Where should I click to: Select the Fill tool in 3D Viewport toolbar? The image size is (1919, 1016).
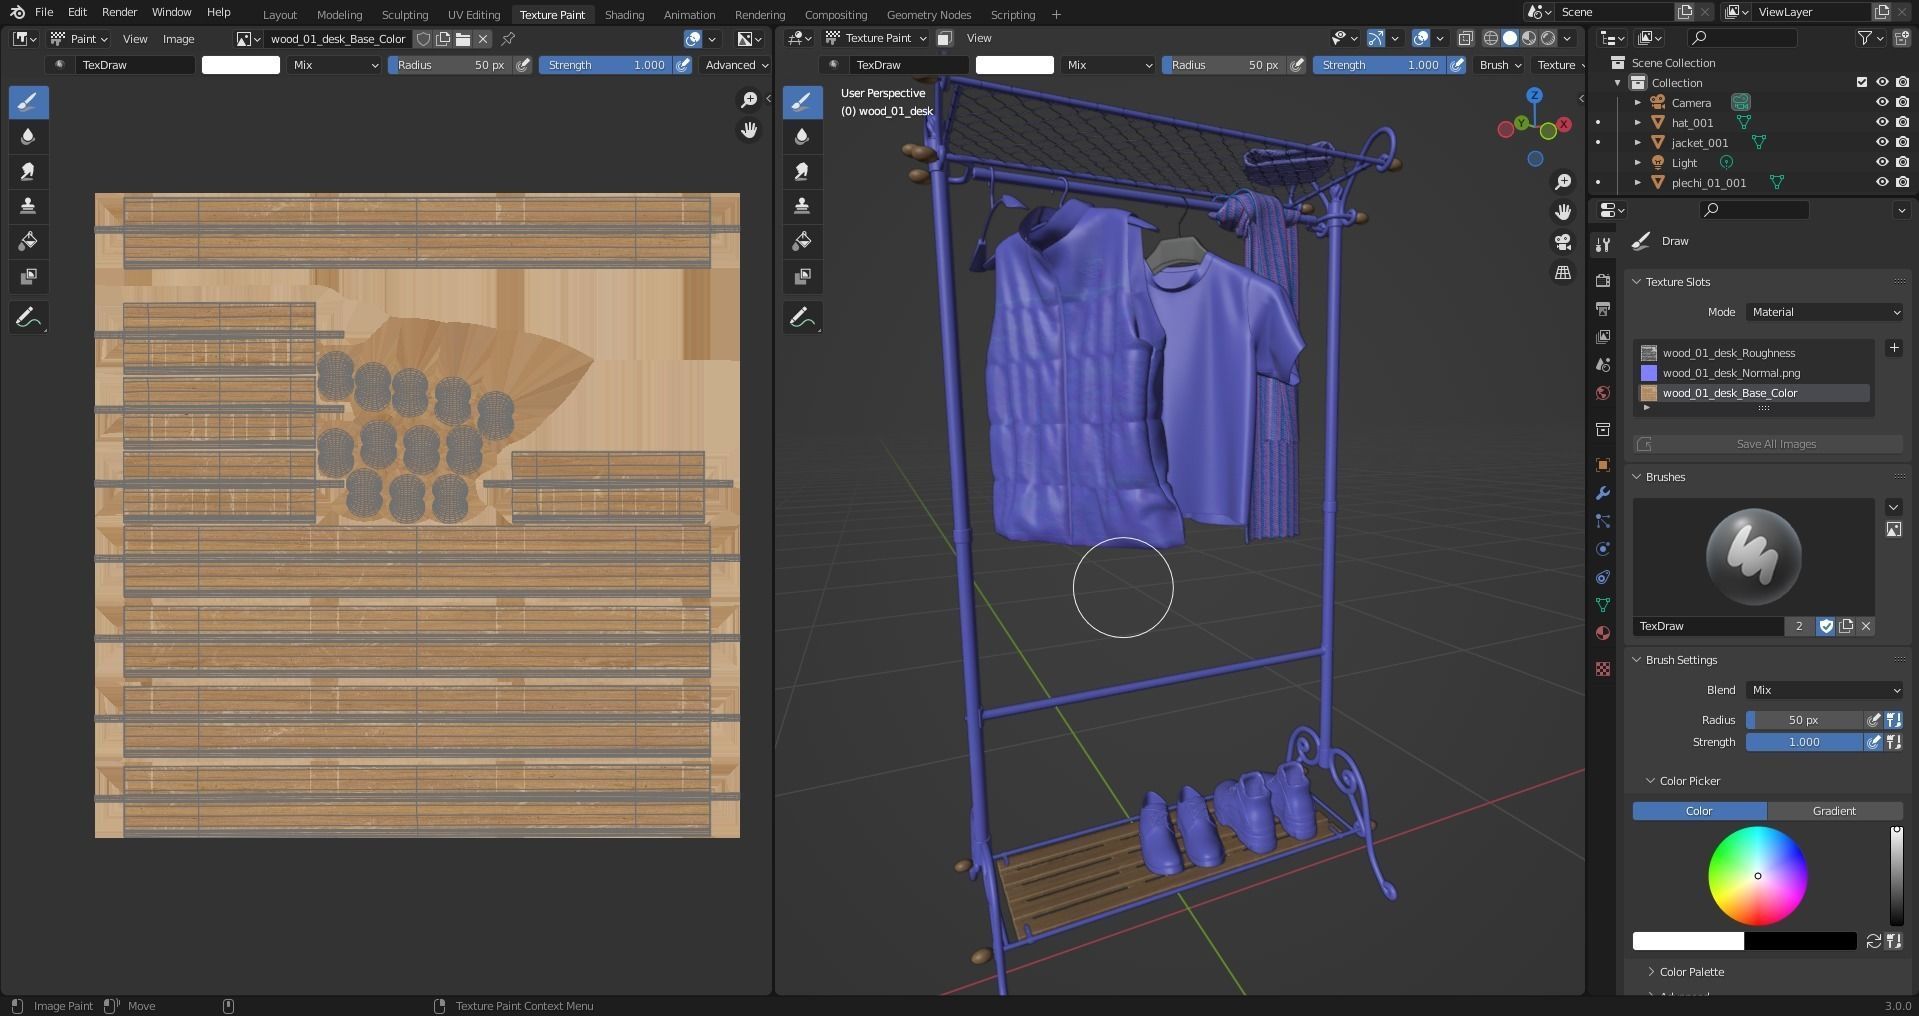tap(802, 241)
